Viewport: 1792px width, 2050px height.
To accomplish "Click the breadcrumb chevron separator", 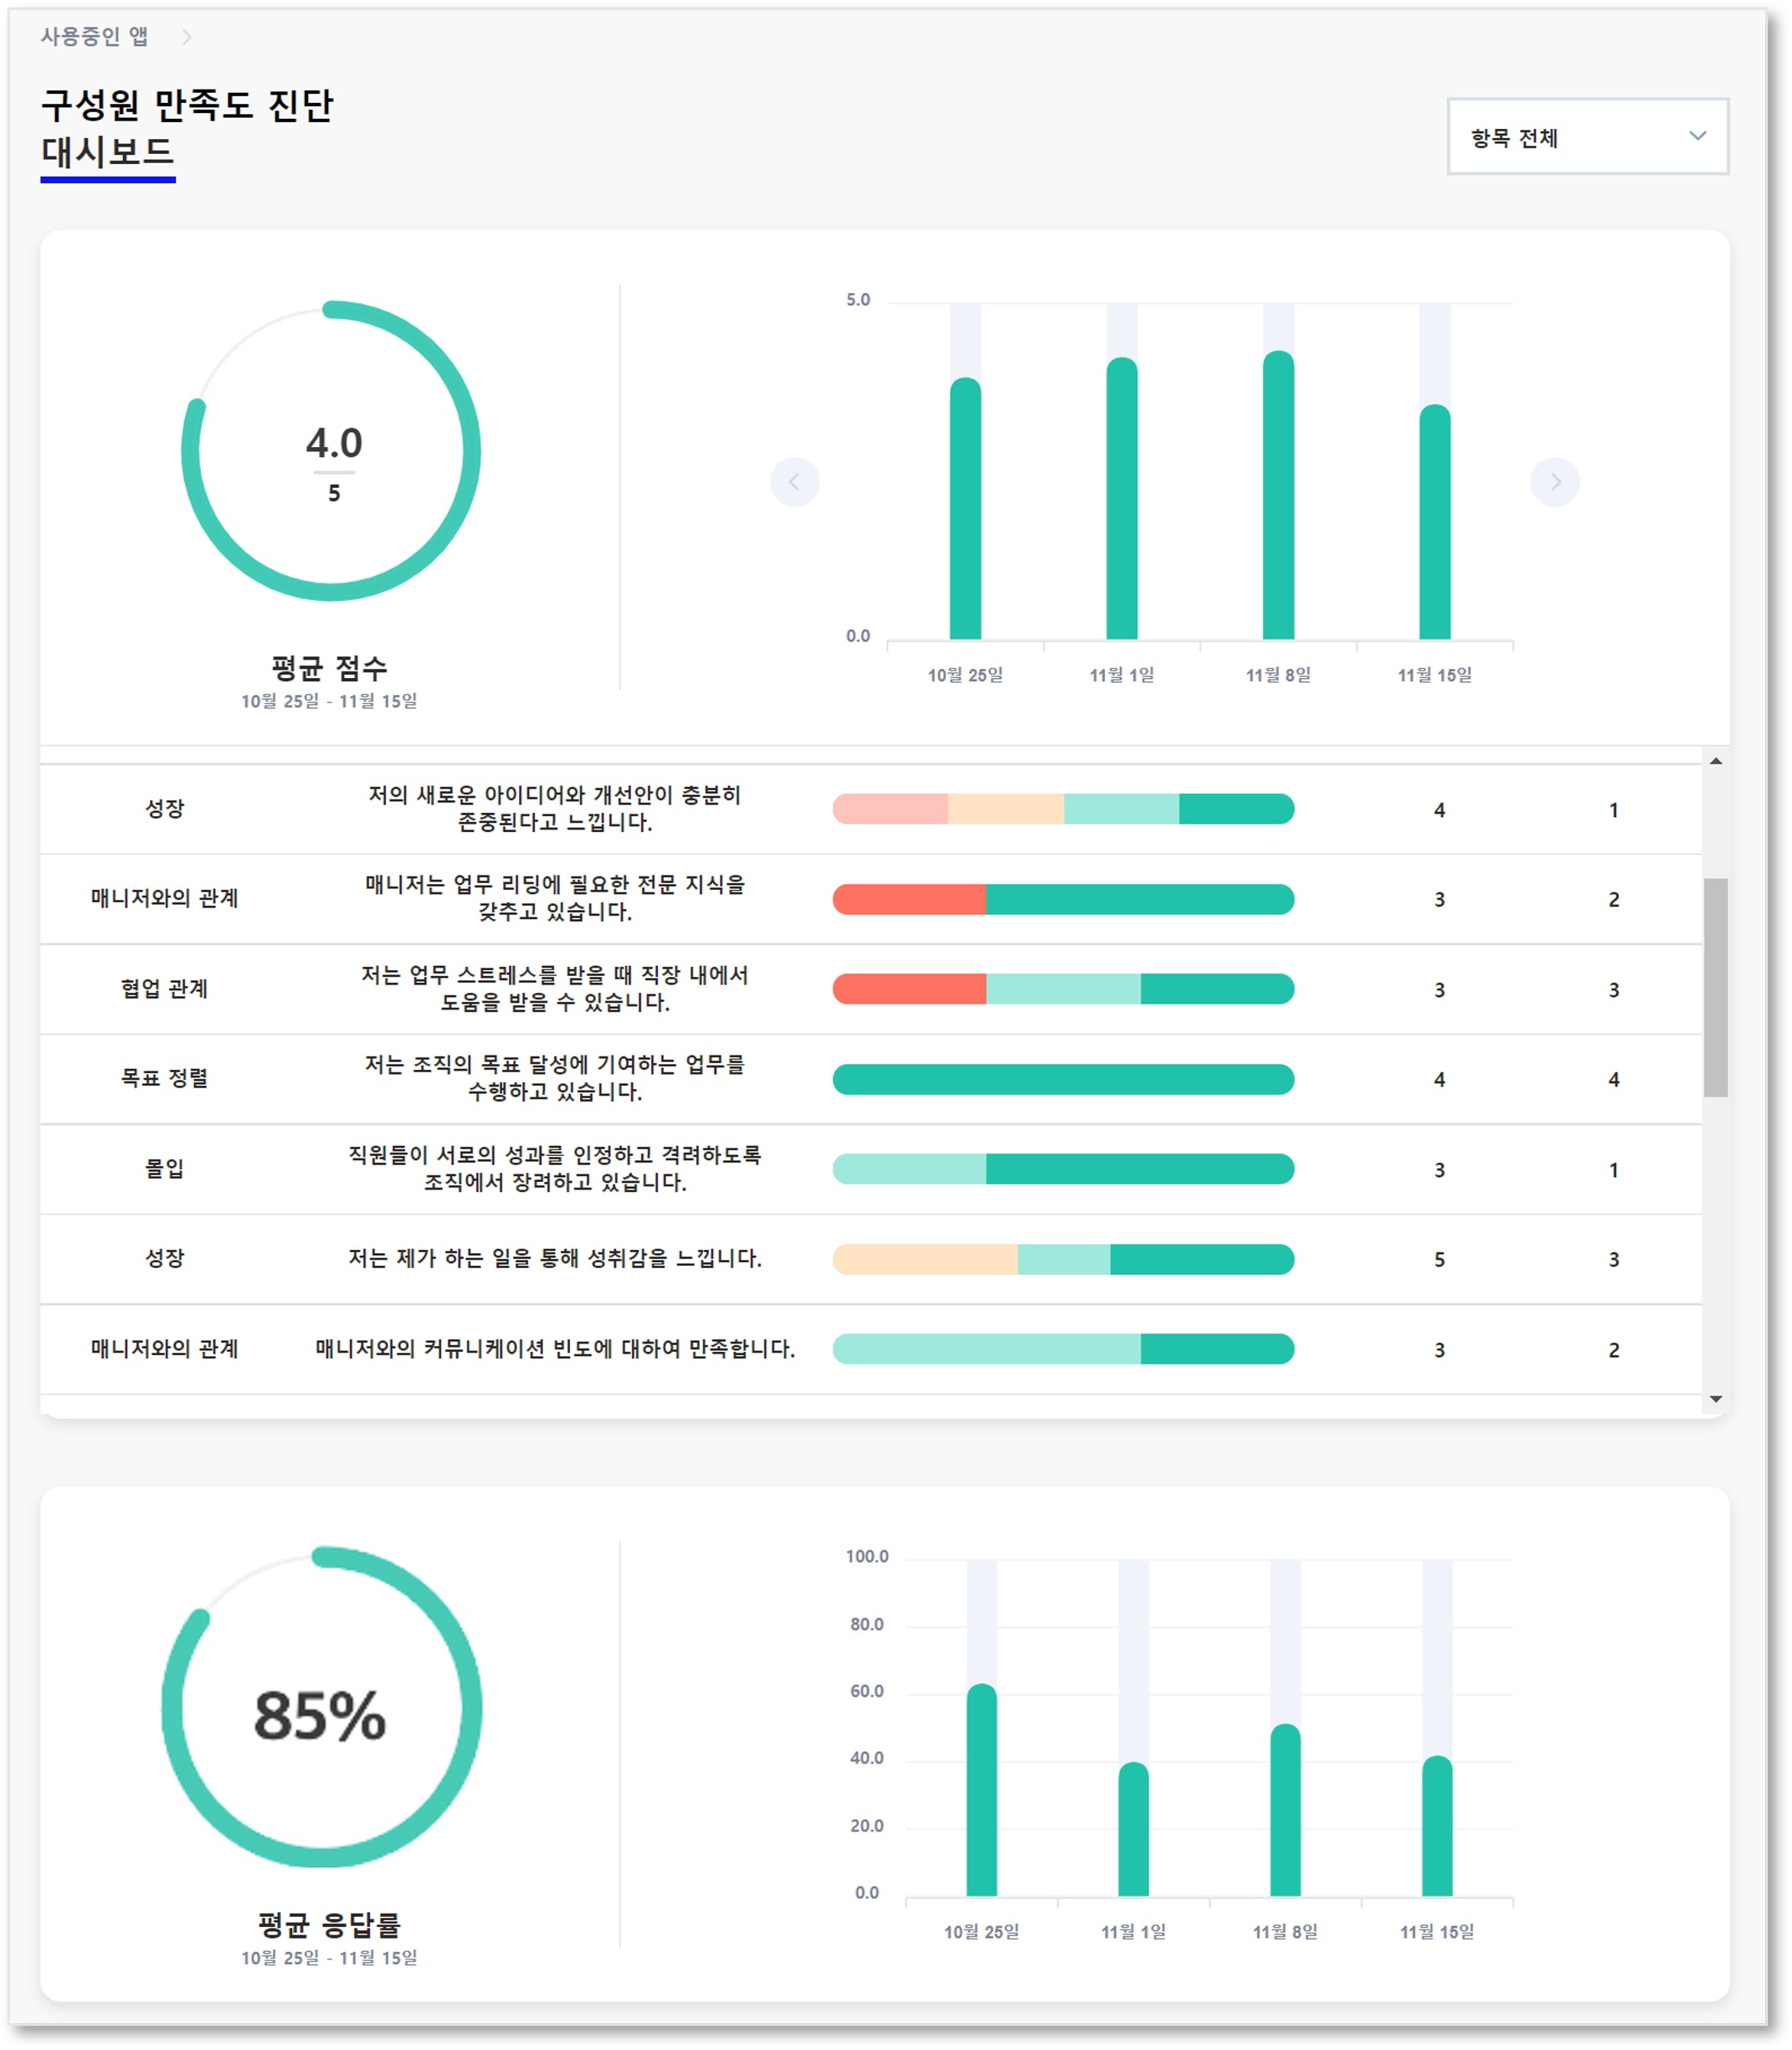I will point(186,38).
